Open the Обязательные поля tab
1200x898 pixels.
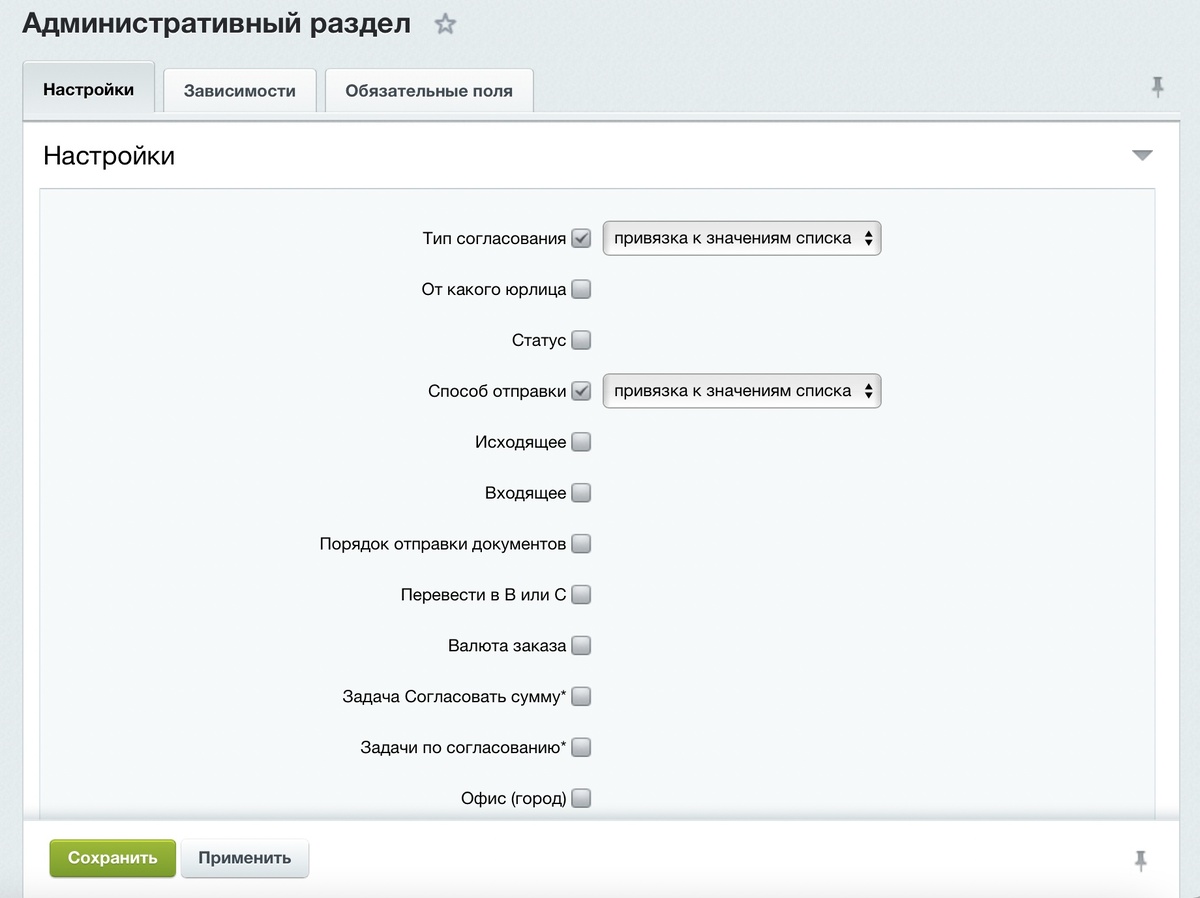429,91
